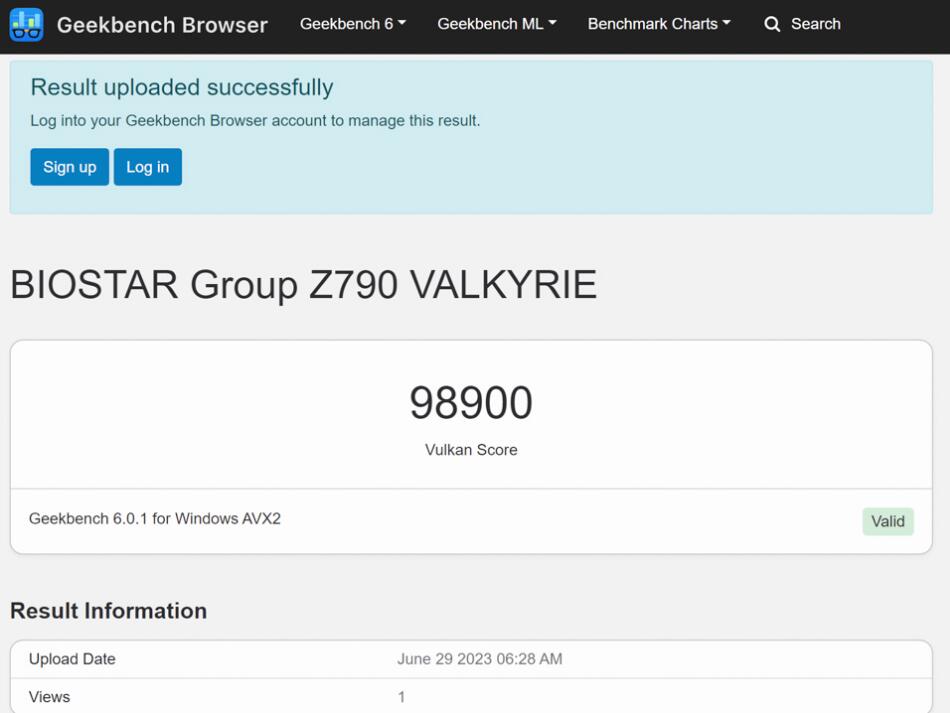Screen dimensions: 950x713
Task: Click the Views row label
Action: 50,697
